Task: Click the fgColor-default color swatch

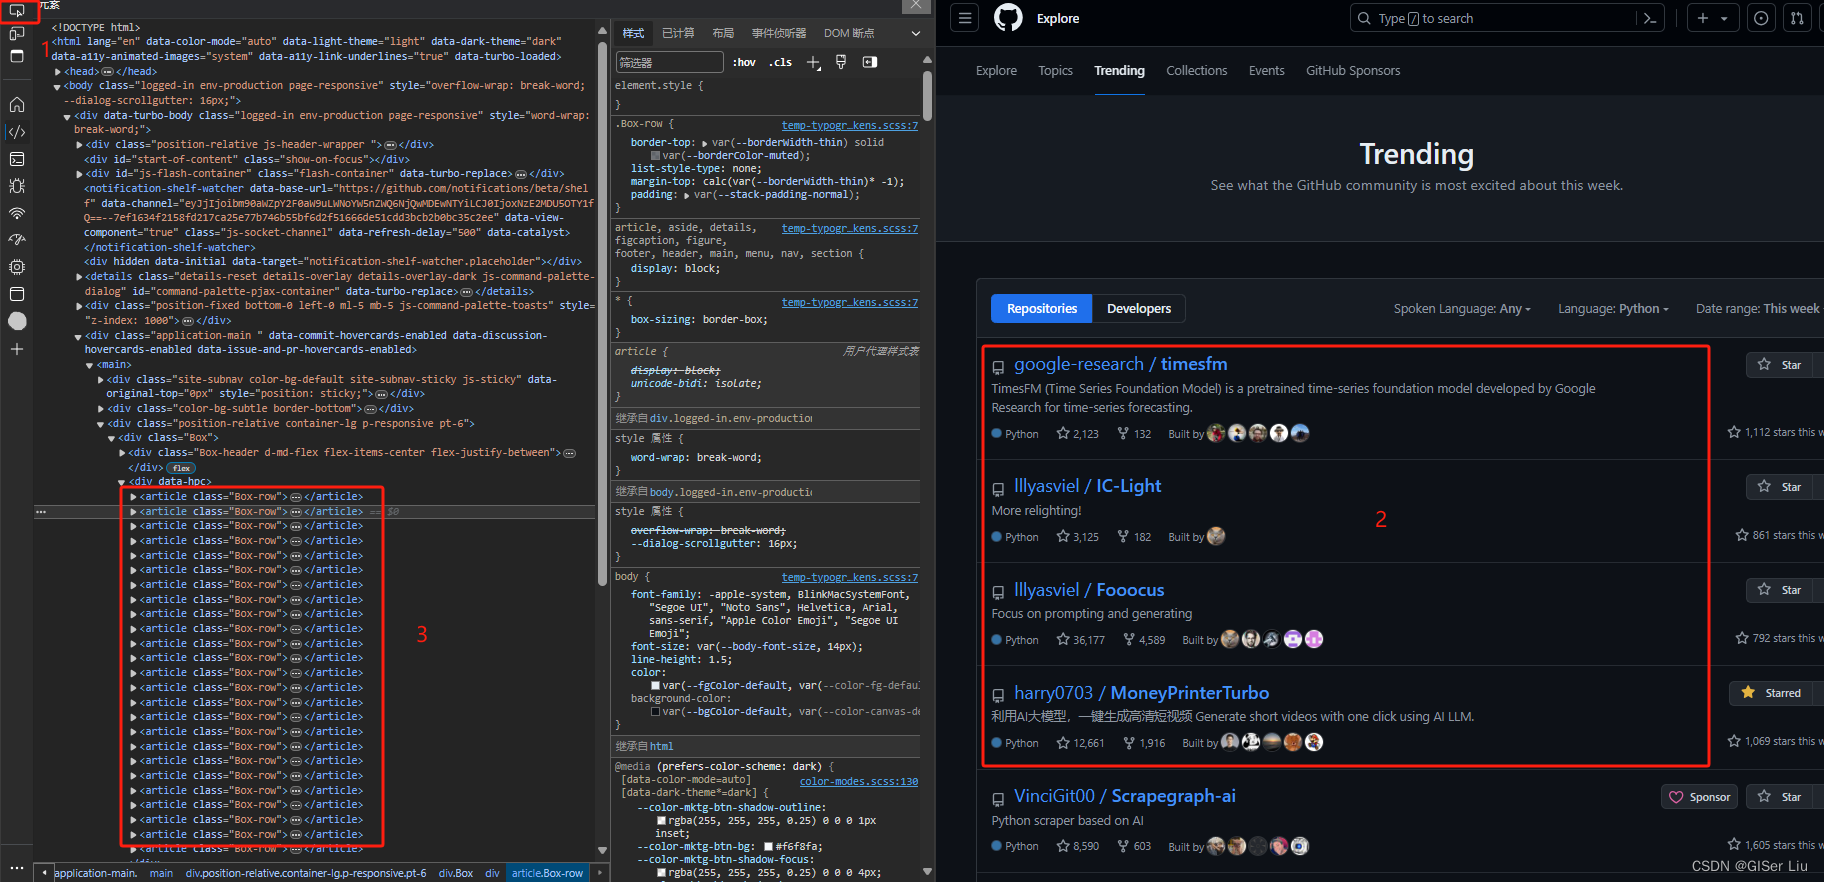Action: 656,686
